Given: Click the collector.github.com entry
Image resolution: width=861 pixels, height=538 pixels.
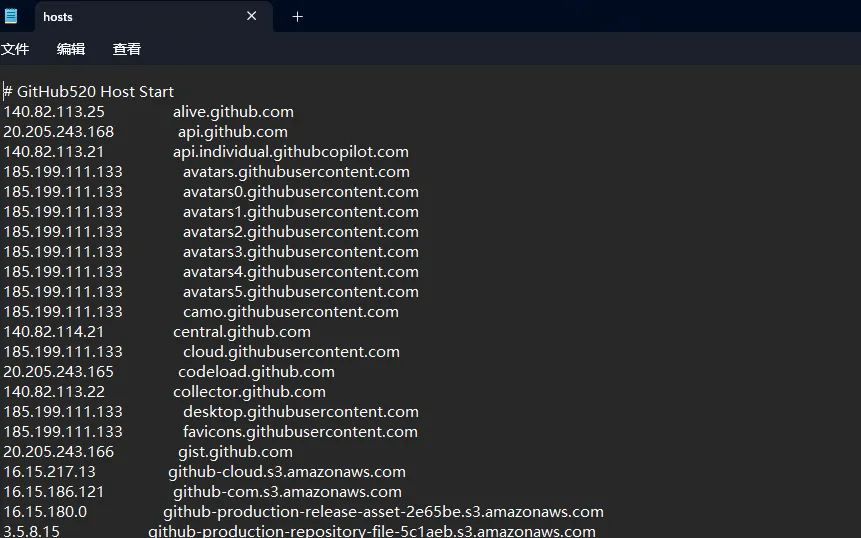Looking at the screenshot, I should click(x=249, y=392).
